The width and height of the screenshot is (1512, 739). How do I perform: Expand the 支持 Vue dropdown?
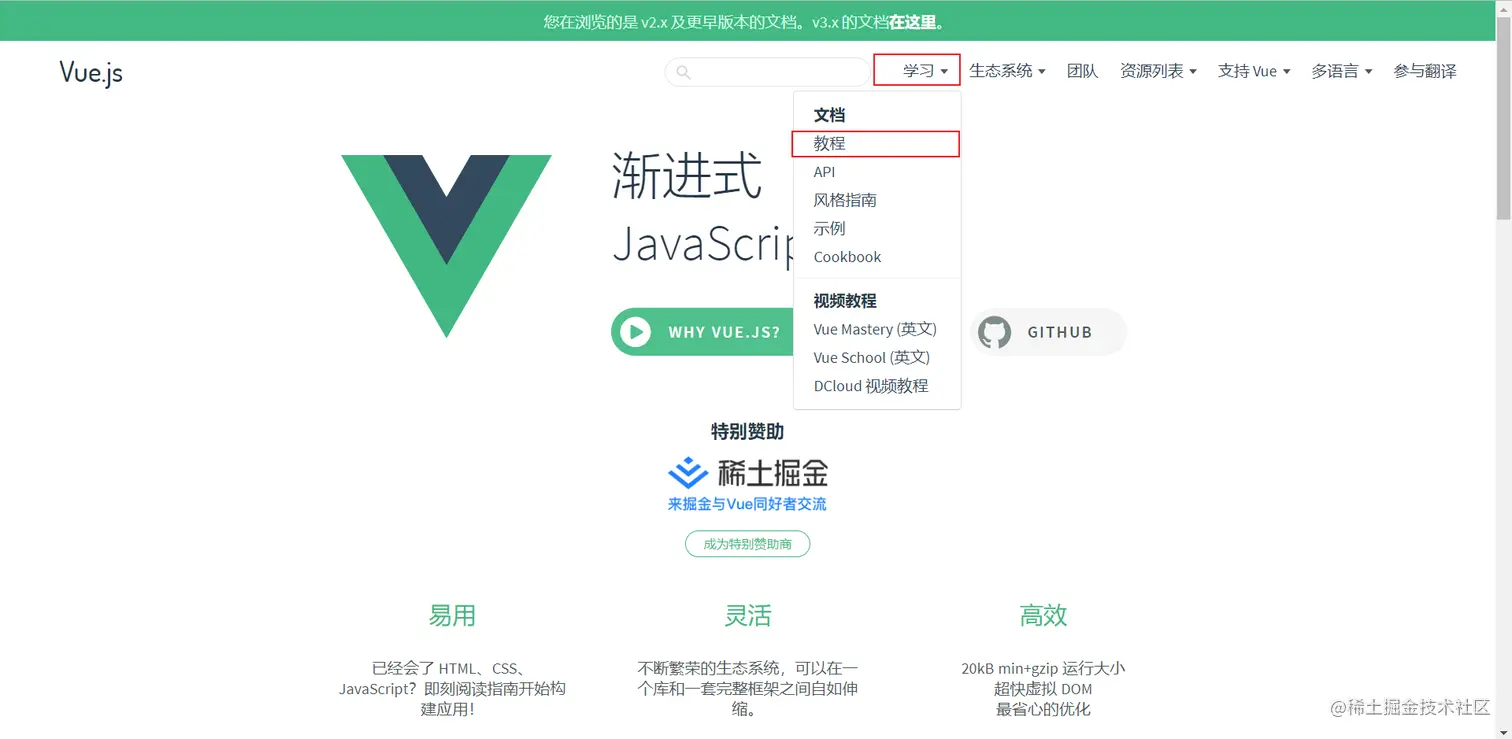[x=1254, y=71]
